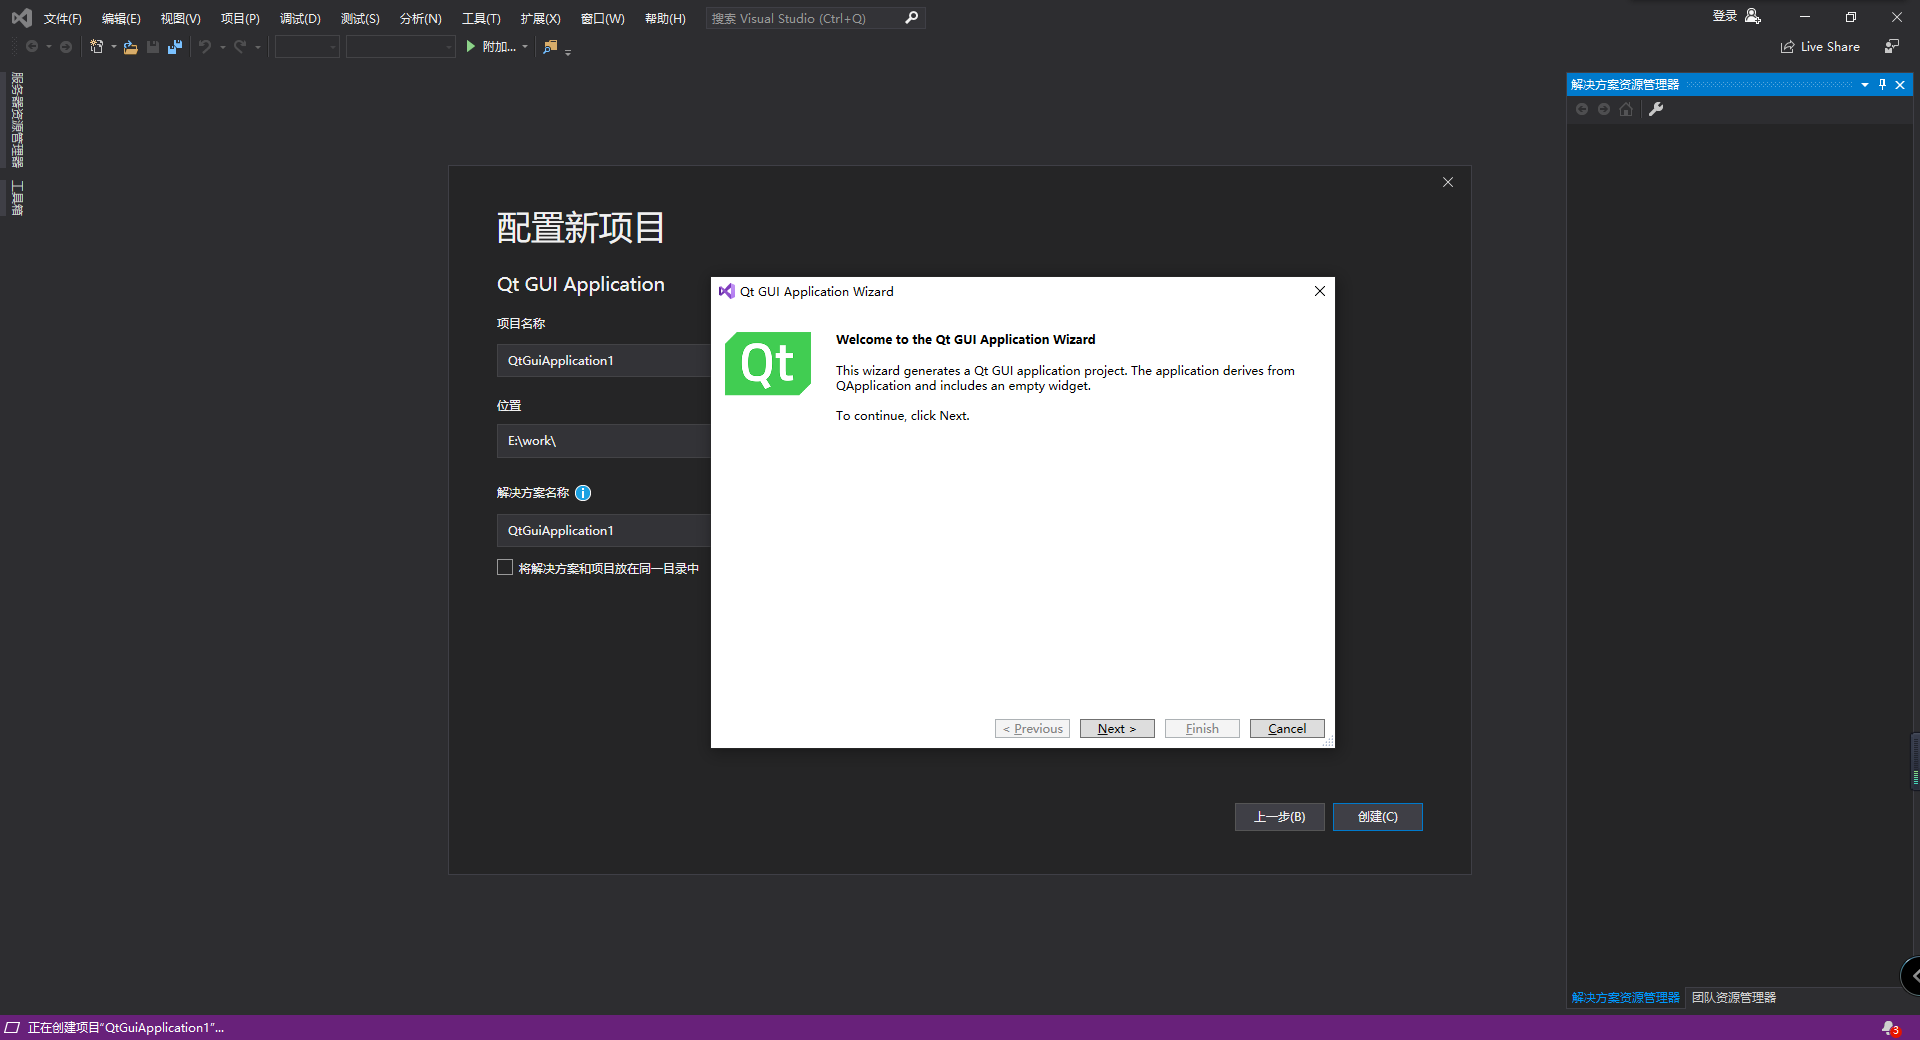Toggle the pin on the 解决方案资源管理器 panel

tap(1882, 84)
